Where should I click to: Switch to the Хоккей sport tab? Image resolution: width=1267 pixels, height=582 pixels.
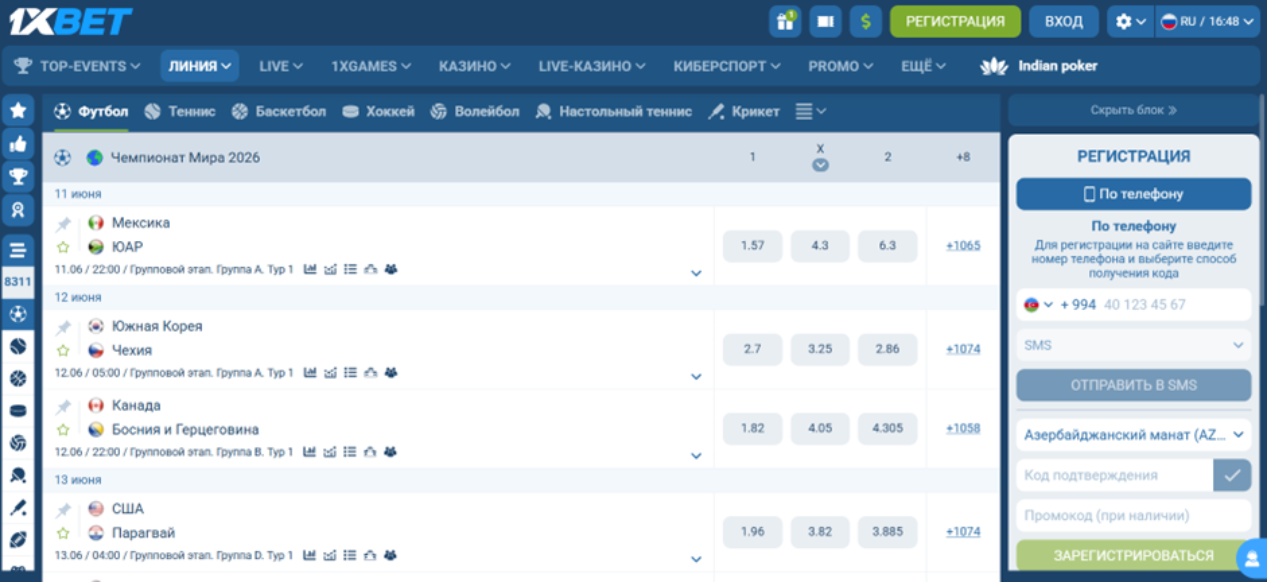[x=378, y=111]
